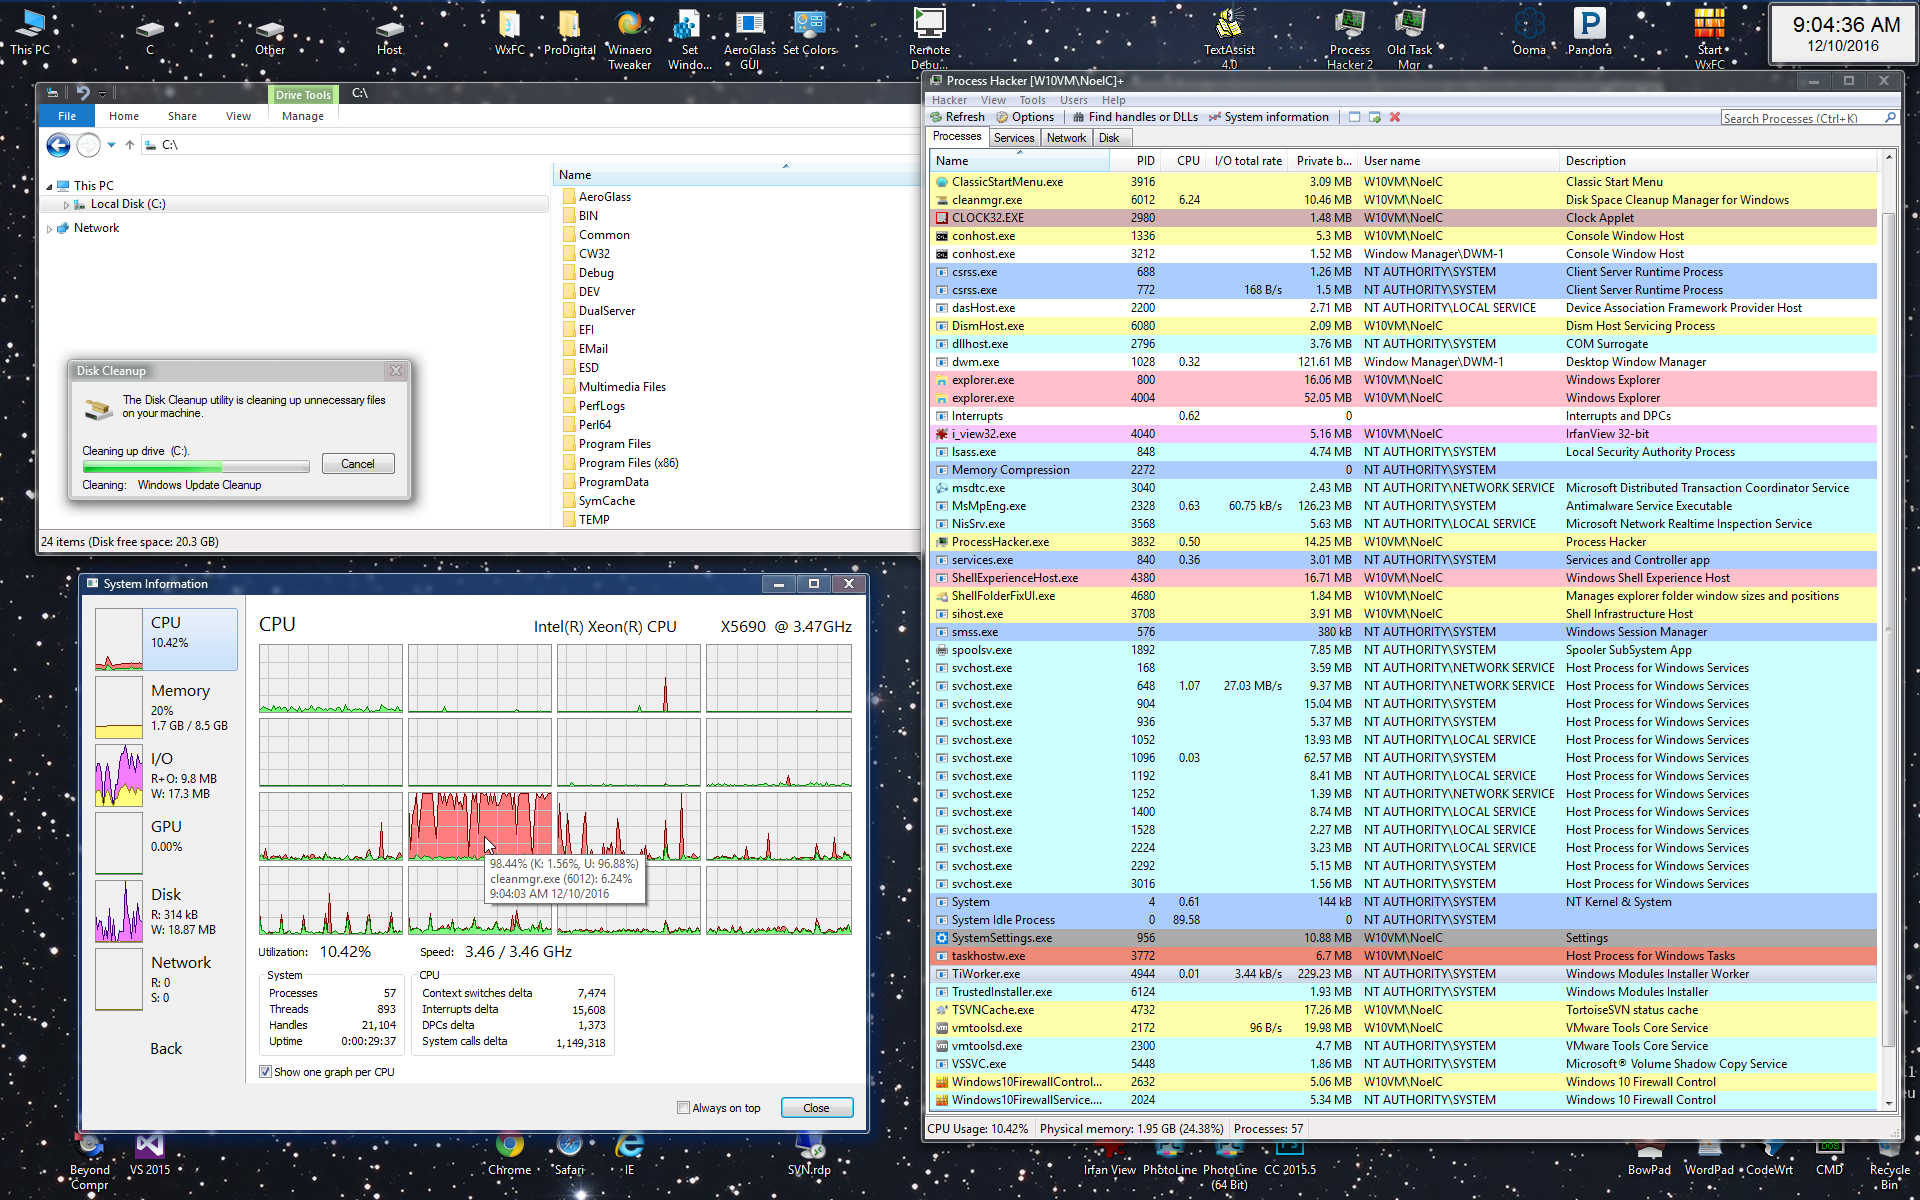Image resolution: width=1920 pixels, height=1200 pixels.
Task: Open CMD desktop icon
Action: (x=1830, y=1160)
